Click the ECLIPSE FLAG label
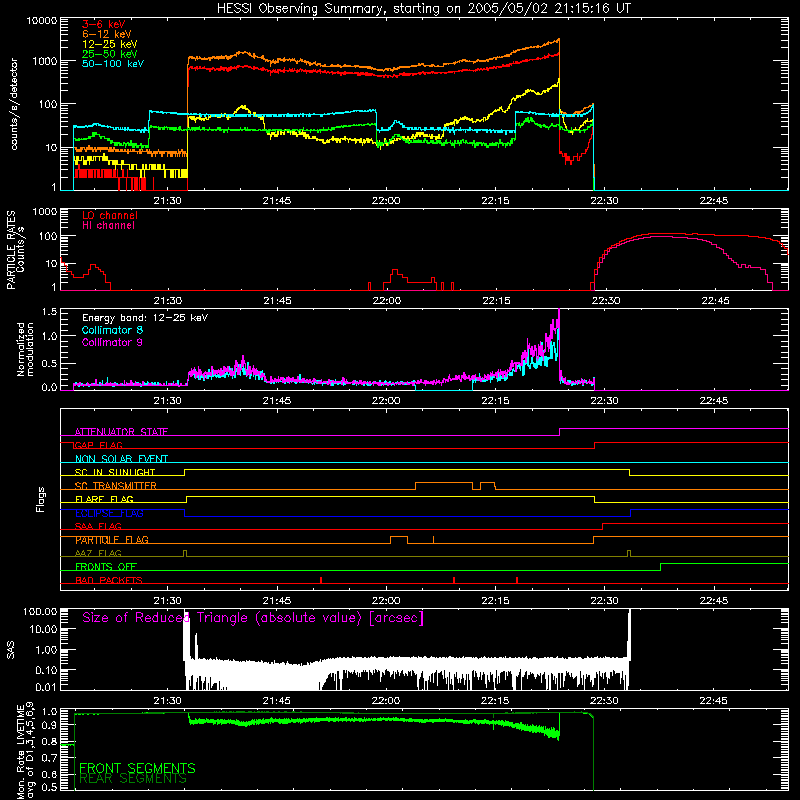 click(109, 513)
